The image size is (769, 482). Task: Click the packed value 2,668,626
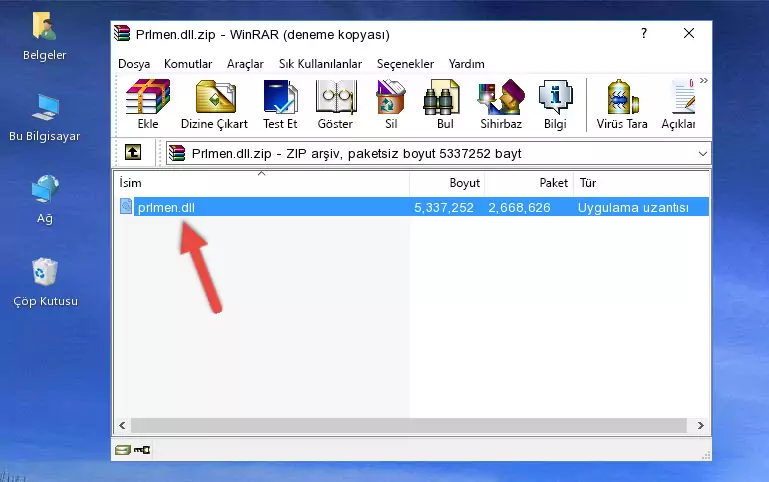pyautogui.click(x=519, y=207)
